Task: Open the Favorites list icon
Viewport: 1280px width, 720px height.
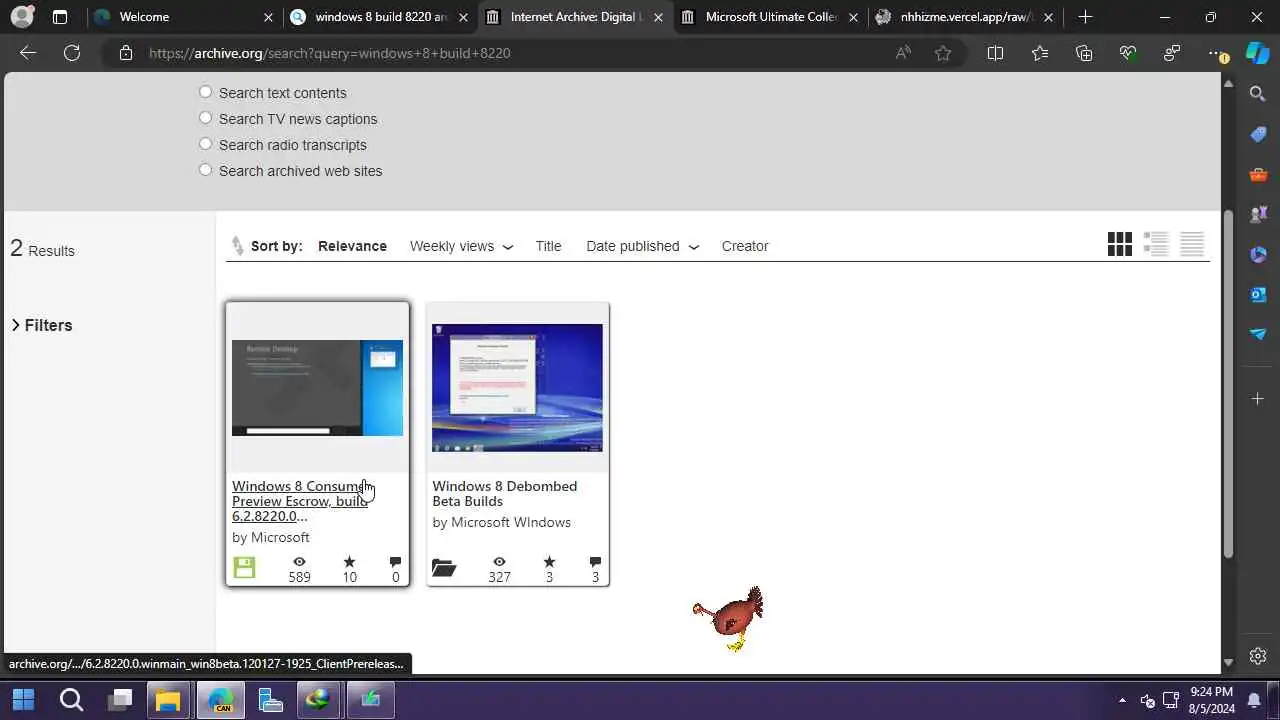Action: click(1040, 53)
